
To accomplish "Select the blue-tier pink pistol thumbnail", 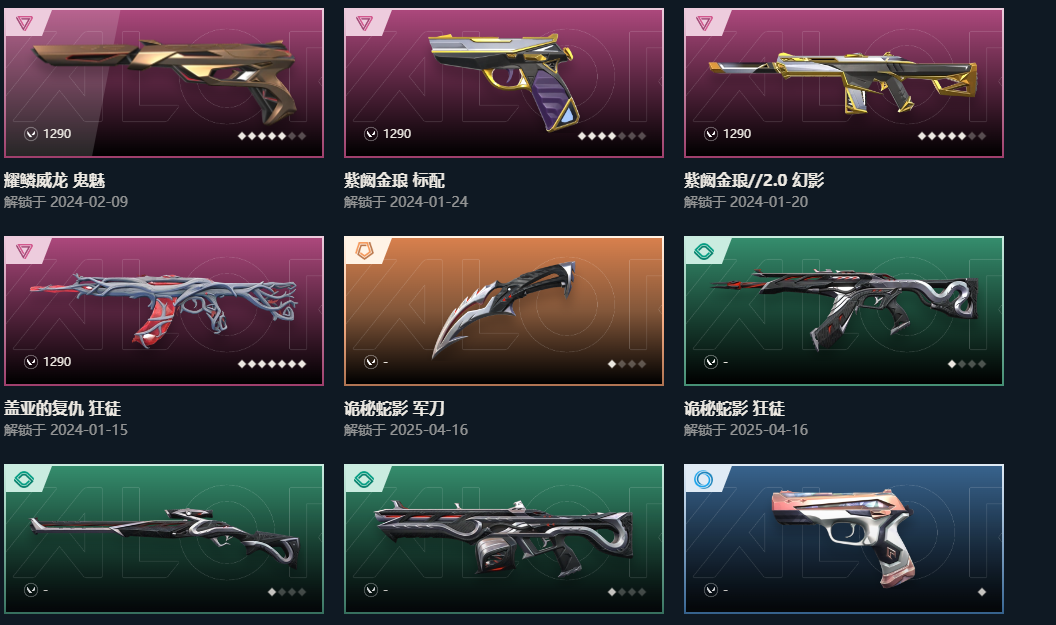I will coord(844,539).
